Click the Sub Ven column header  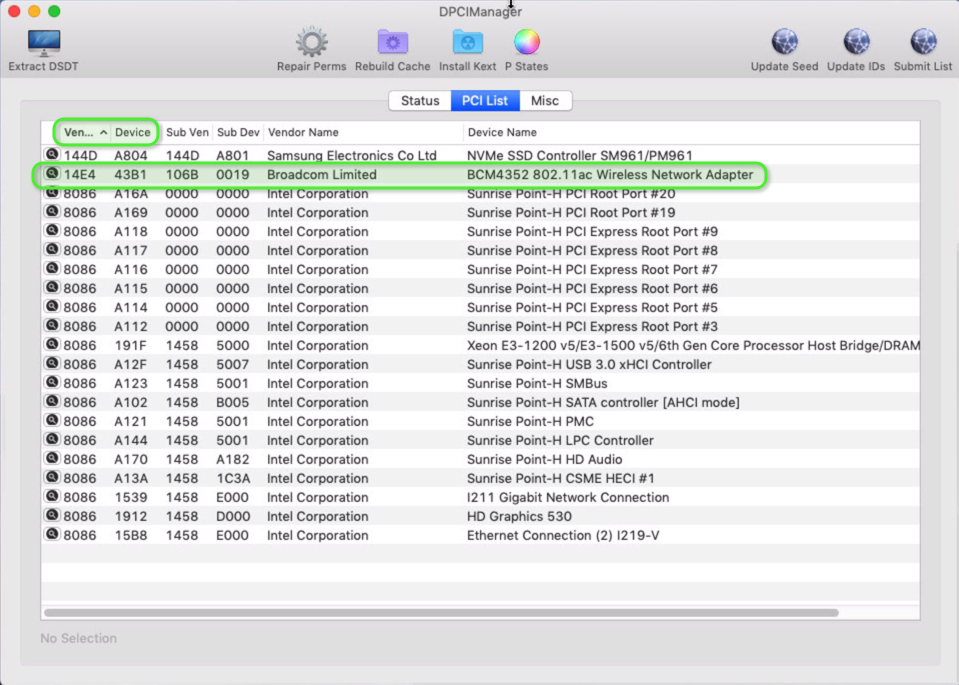point(187,132)
